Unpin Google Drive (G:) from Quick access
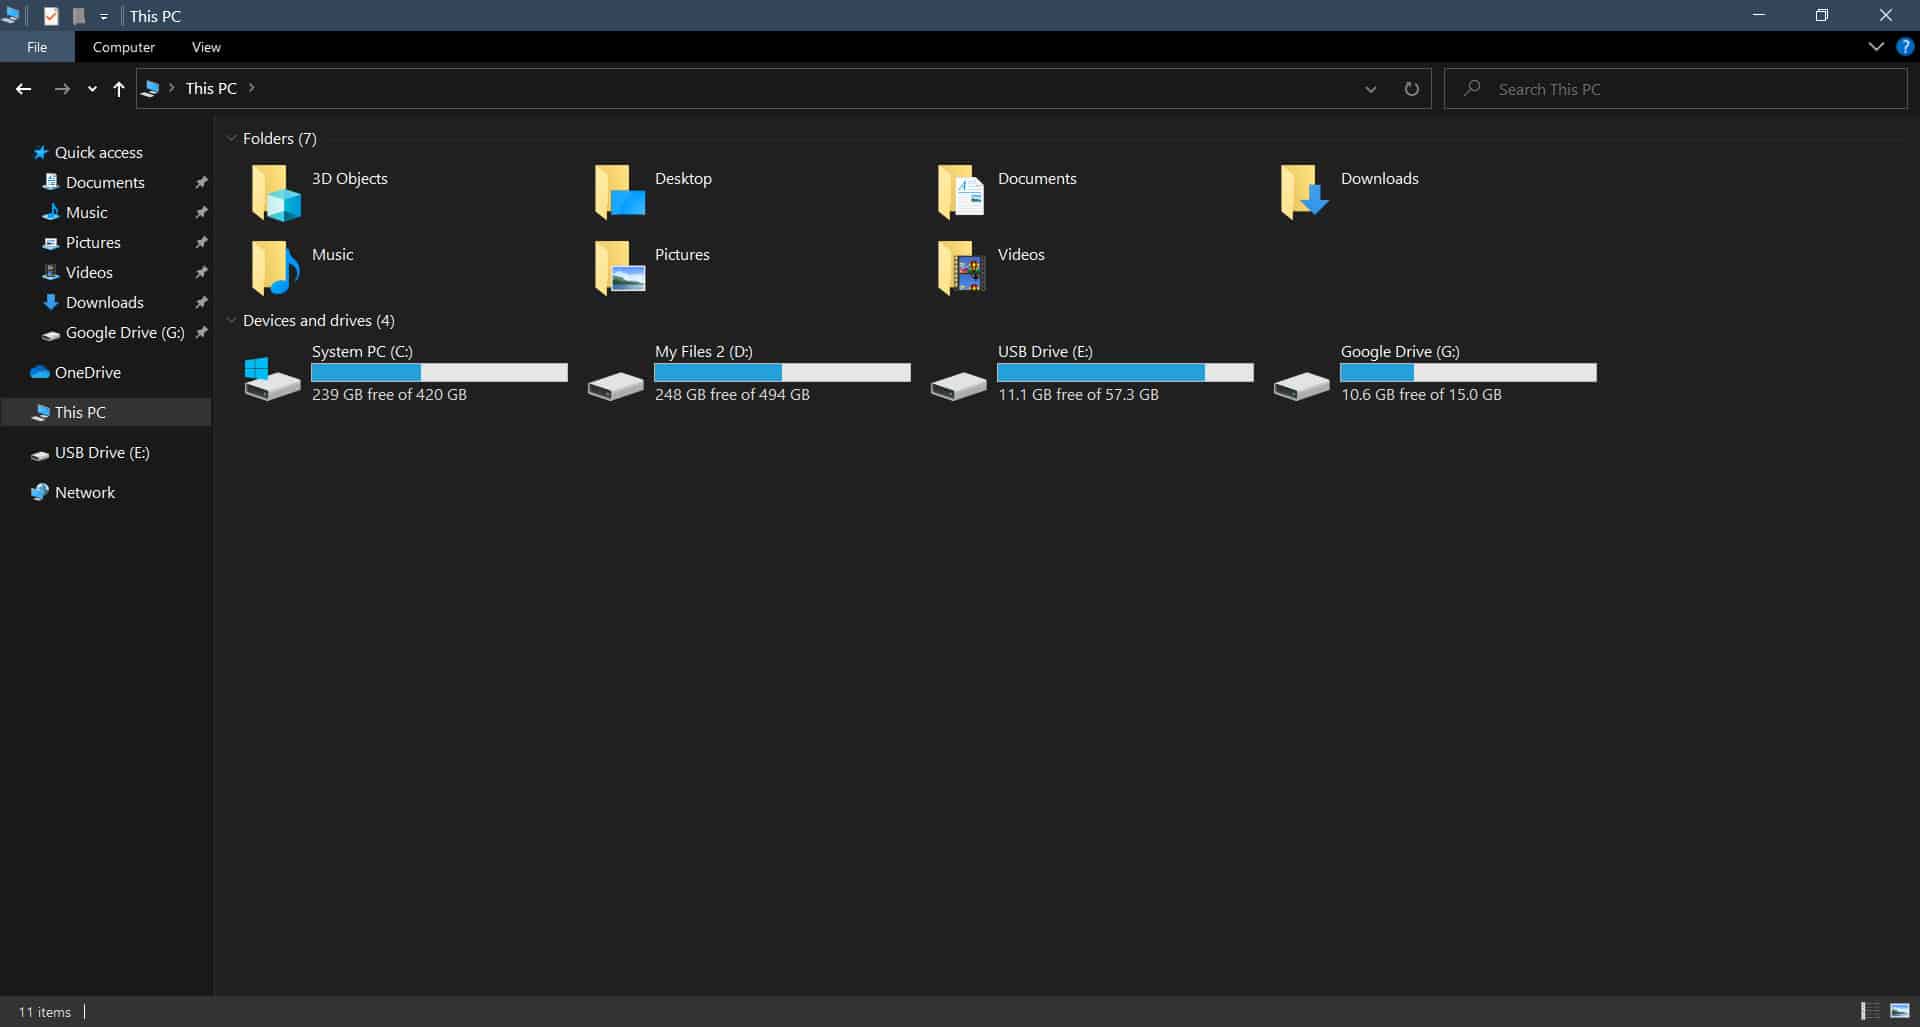This screenshot has height=1027, width=1920. tap(201, 333)
